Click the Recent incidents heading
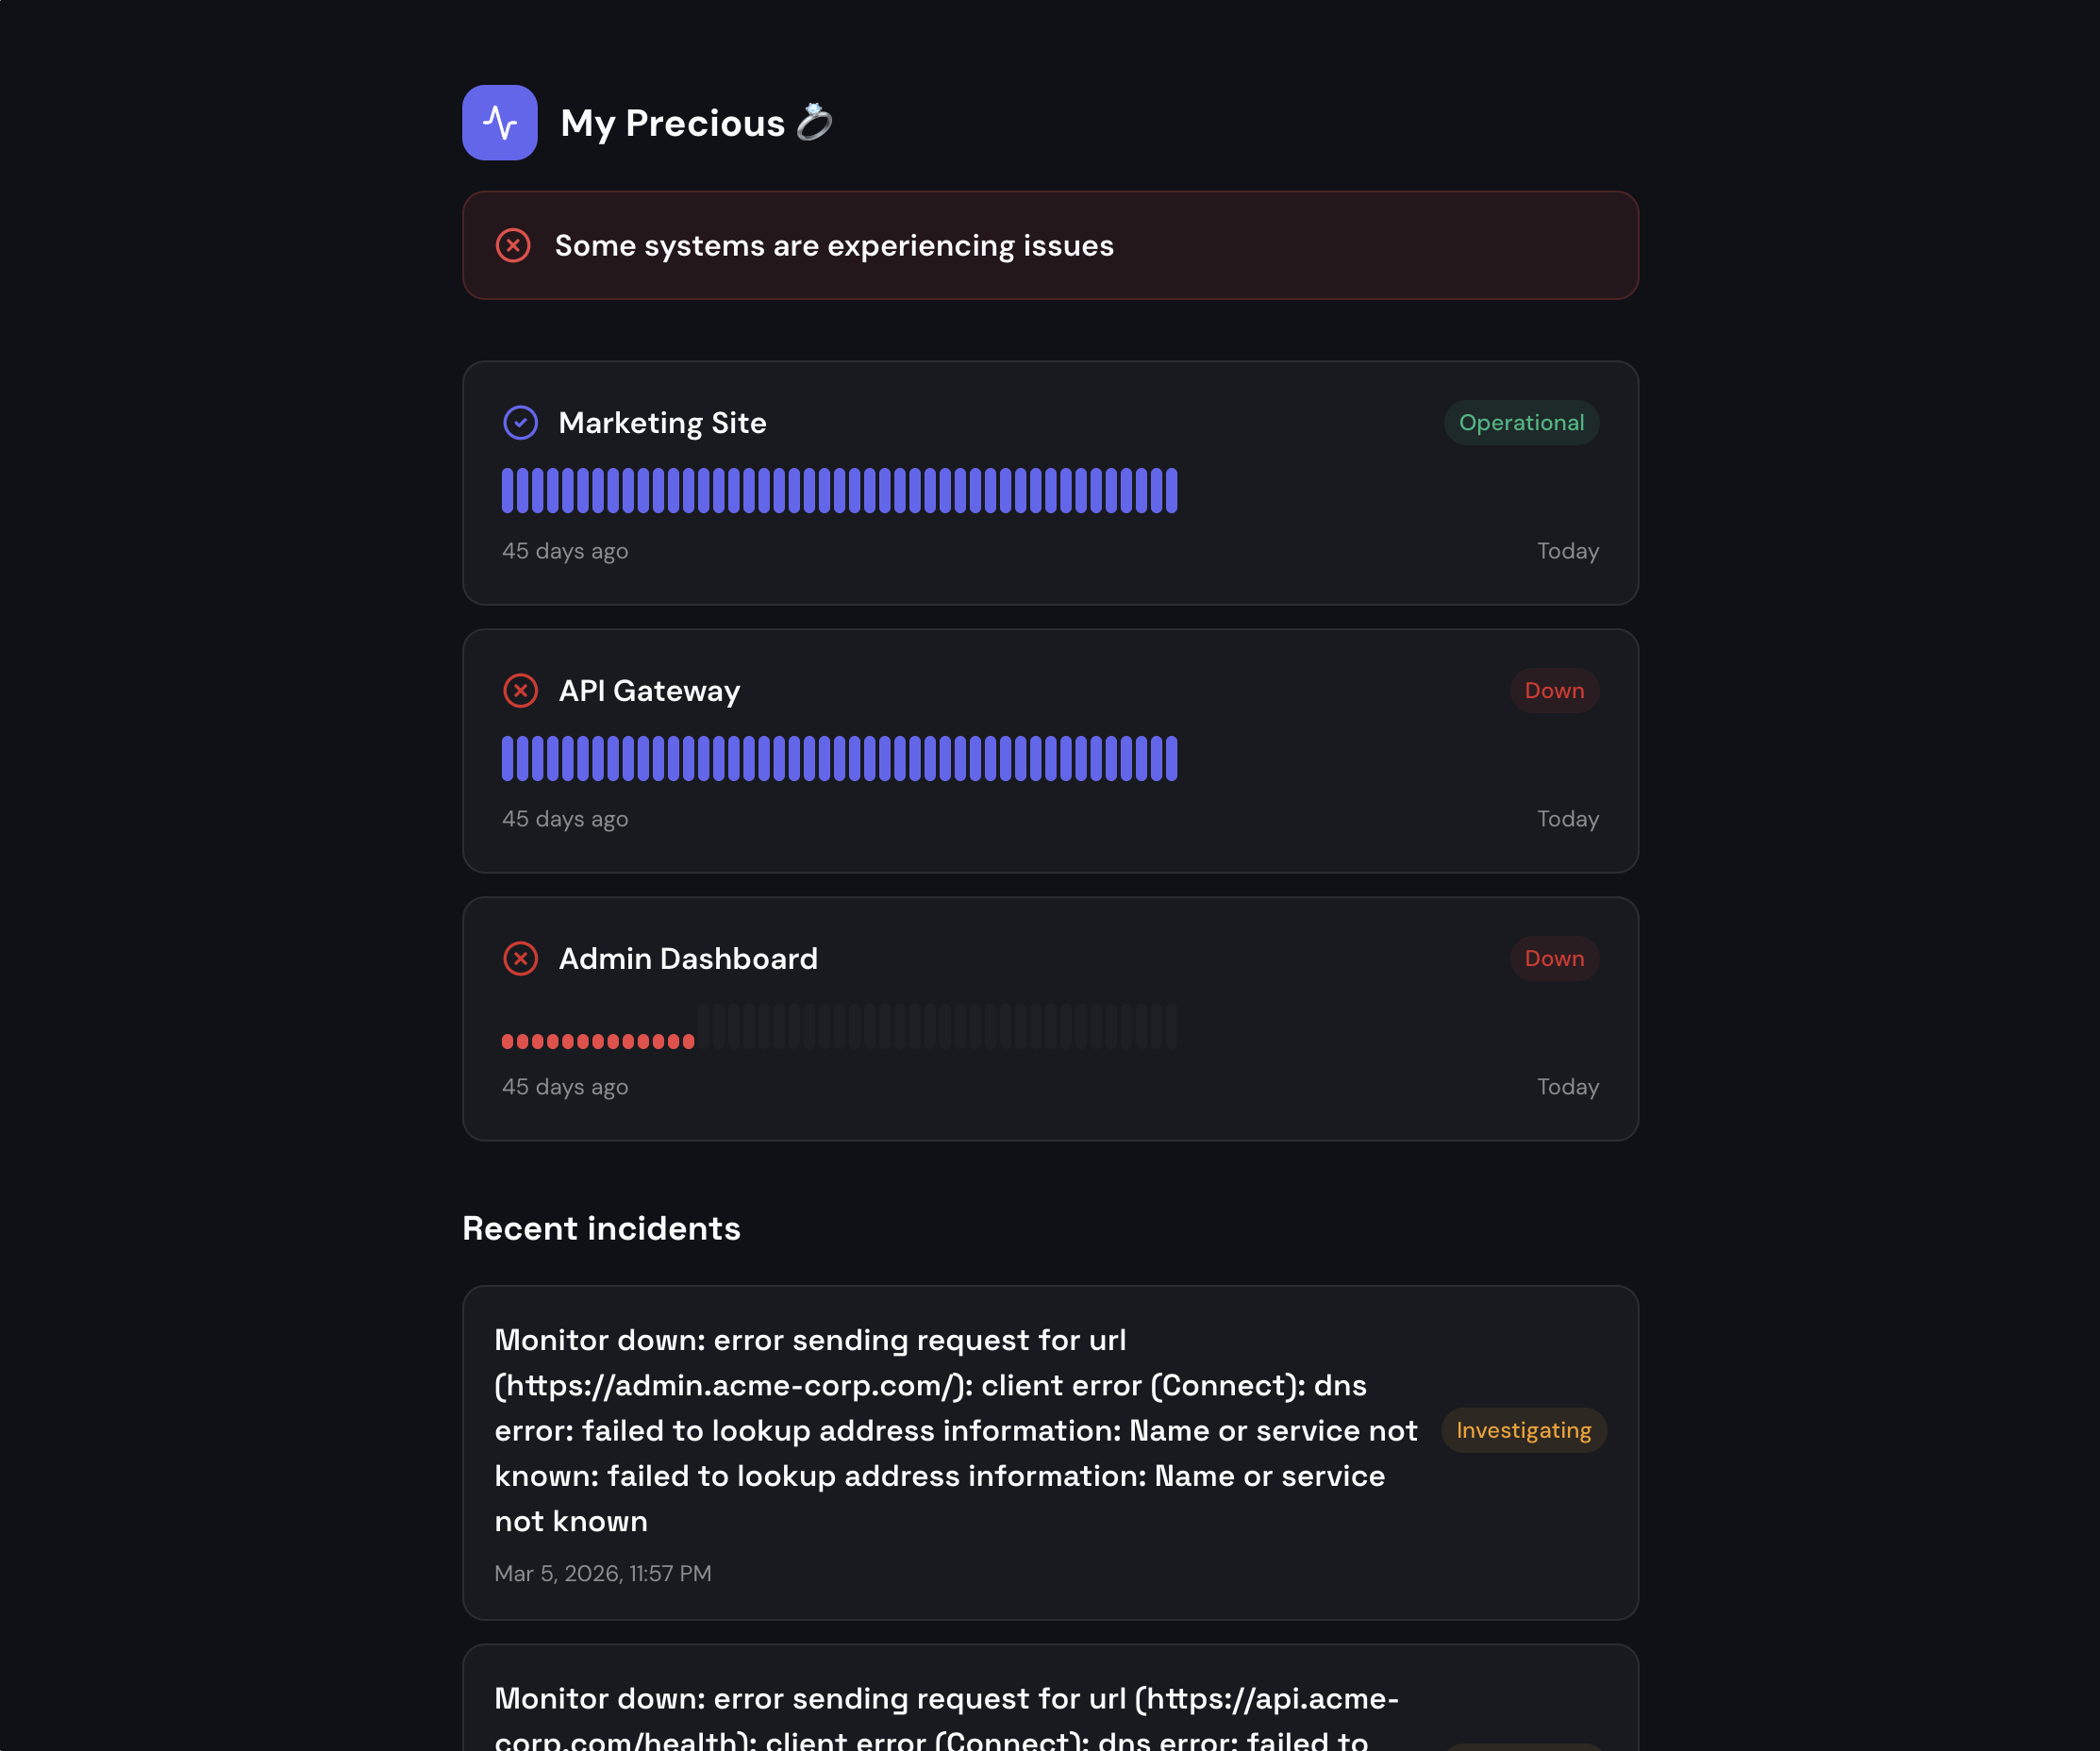Screen dimensions: 2100x1751 pos(601,1228)
